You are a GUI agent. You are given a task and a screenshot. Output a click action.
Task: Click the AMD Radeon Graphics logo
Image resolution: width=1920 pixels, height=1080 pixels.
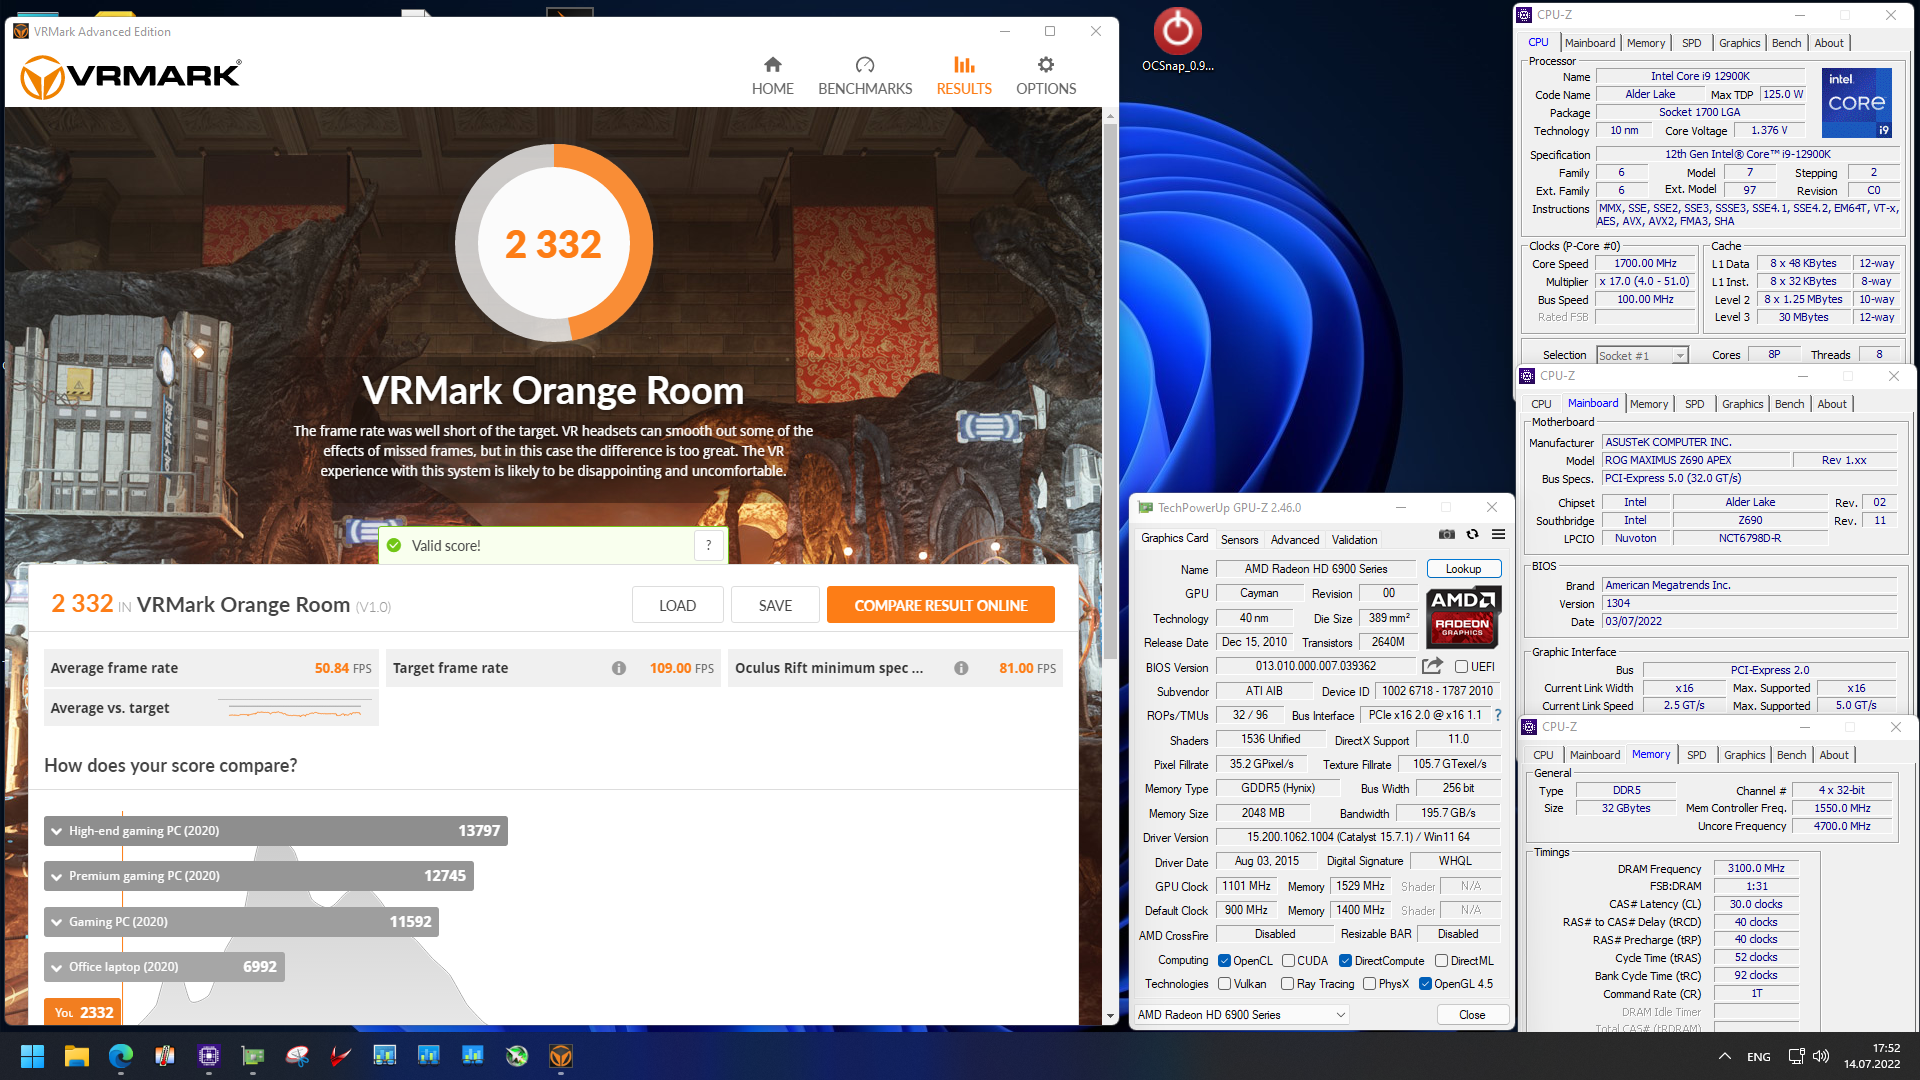[x=1463, y=616]
